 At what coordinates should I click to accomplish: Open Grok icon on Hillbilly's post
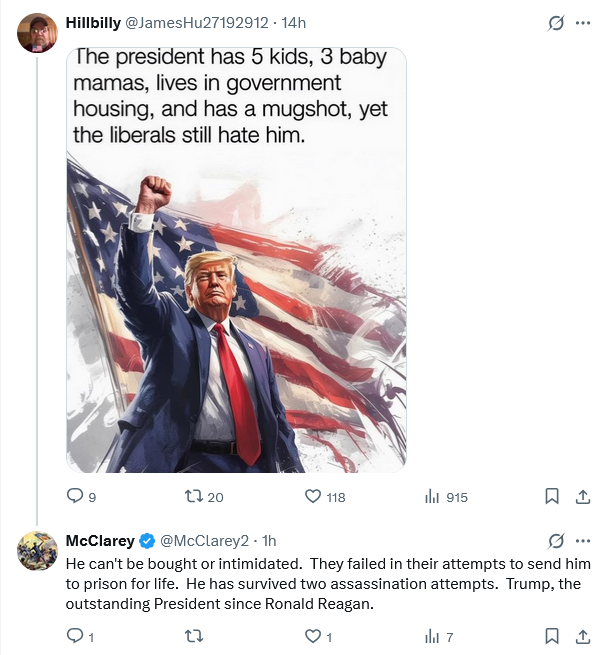[556, 22]
